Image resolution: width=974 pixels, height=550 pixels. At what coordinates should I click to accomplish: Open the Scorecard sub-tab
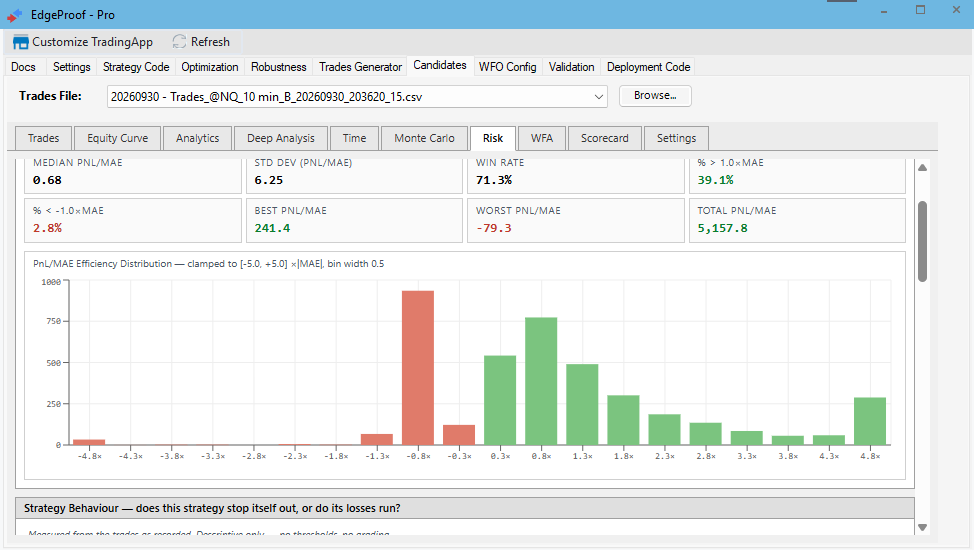point(605,139)
